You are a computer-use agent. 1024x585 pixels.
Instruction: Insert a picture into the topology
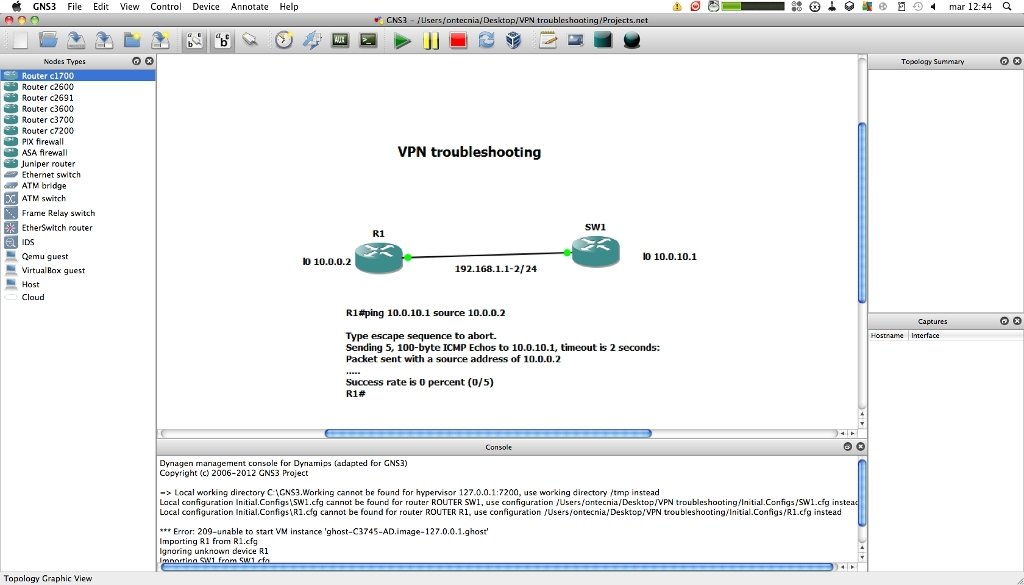[575, 40]
